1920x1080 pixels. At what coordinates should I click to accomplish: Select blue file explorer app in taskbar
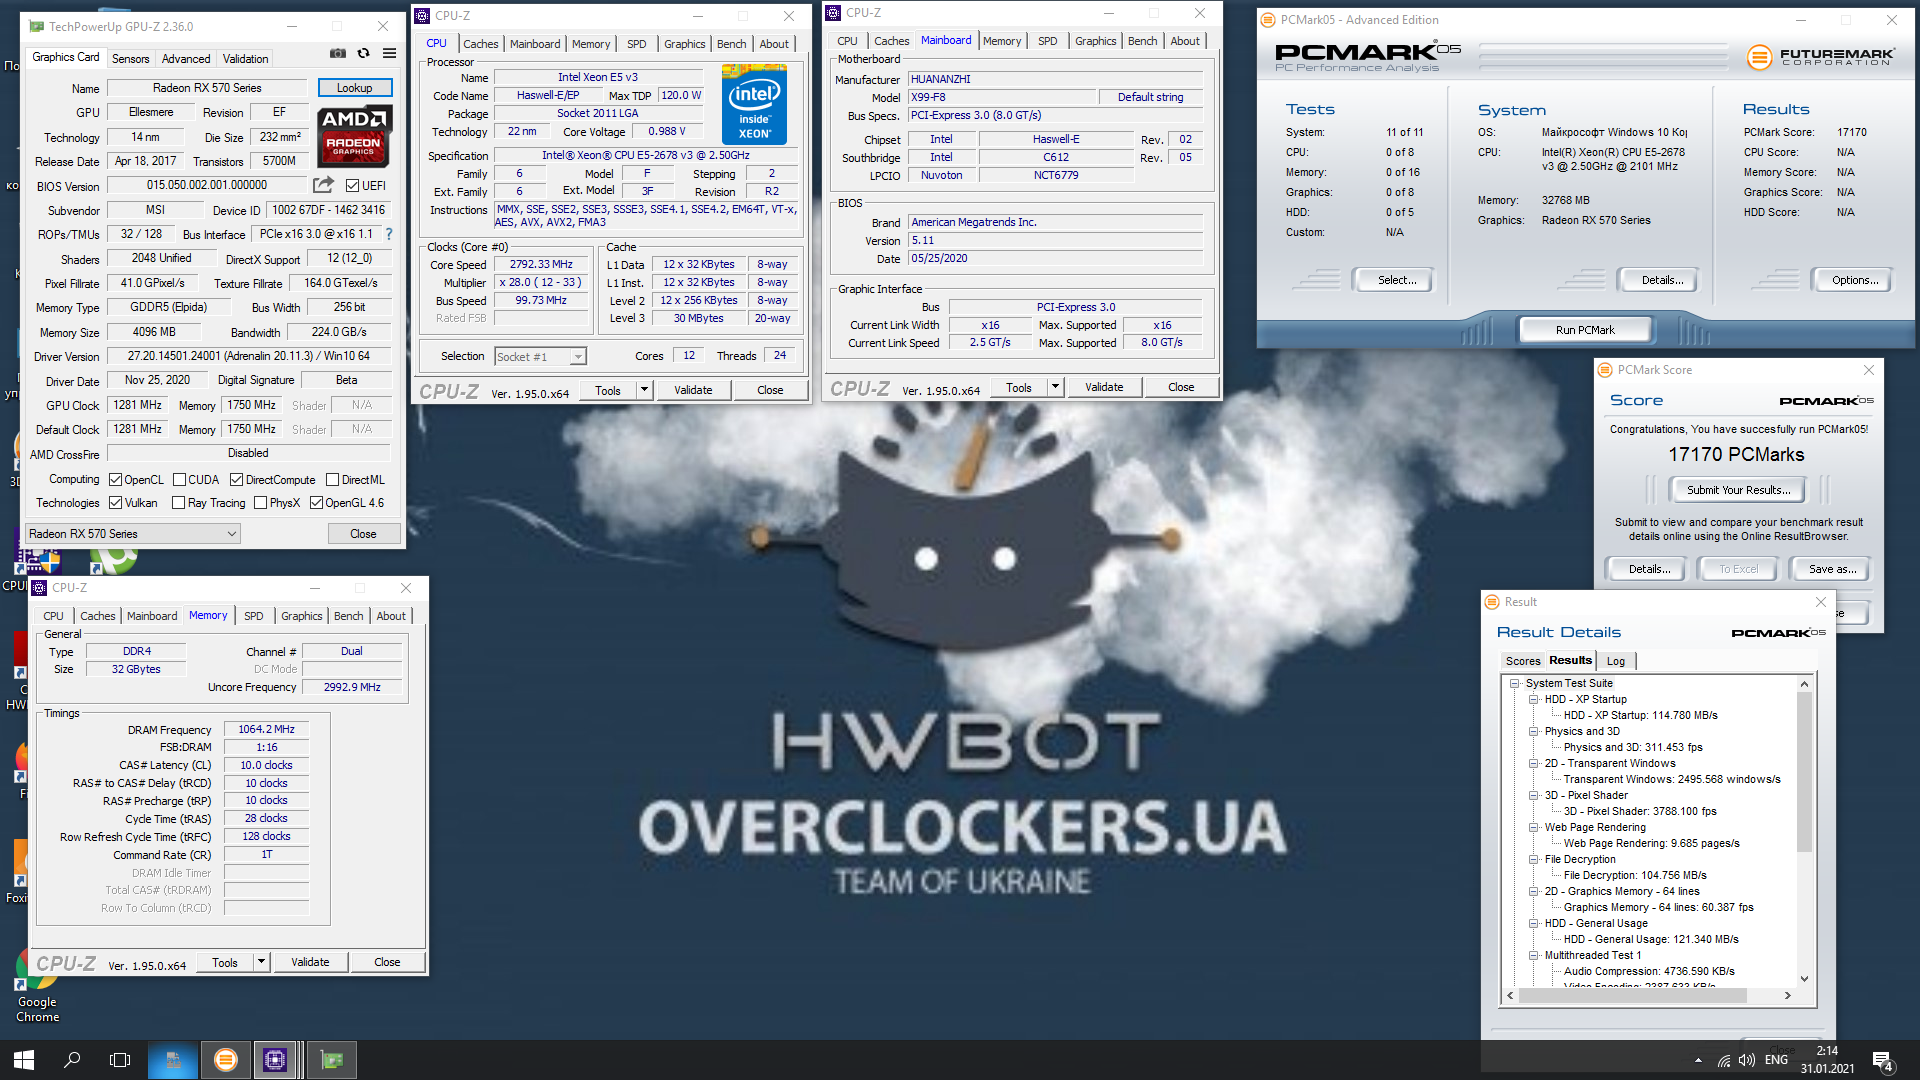click(x=174, y=1060)
